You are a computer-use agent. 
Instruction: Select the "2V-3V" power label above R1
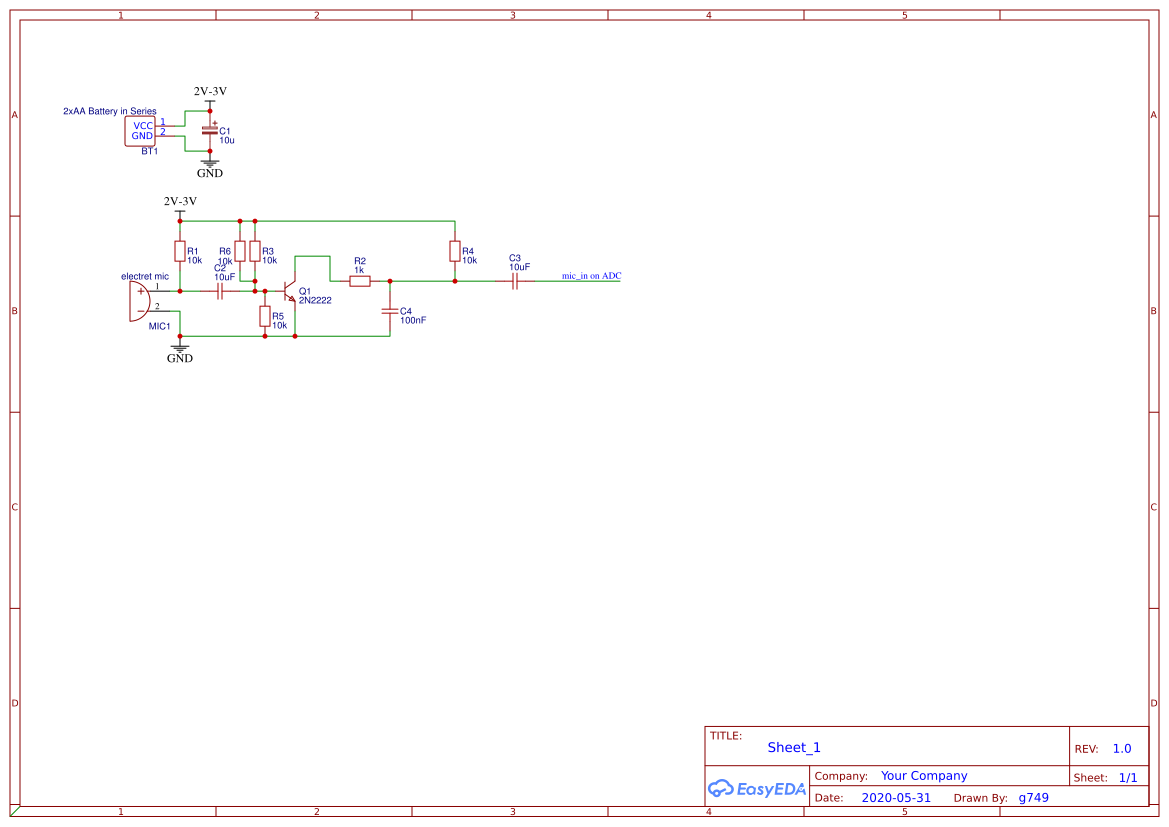coord(180,201)
